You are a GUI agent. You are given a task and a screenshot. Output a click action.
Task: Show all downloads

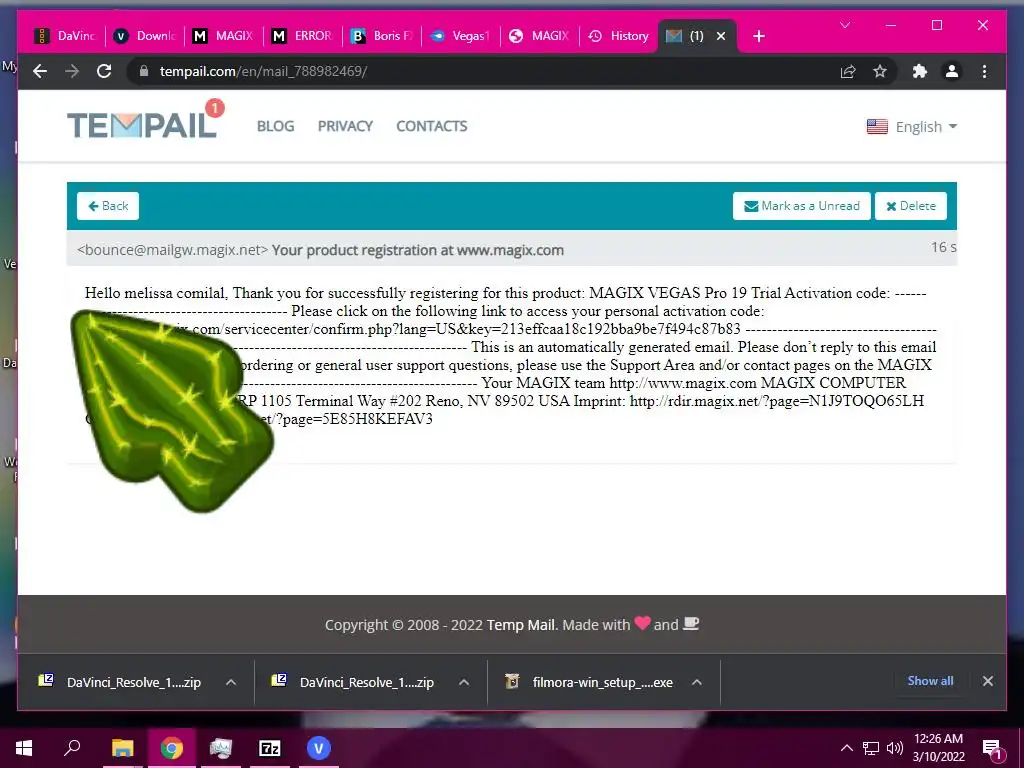[930, 680]
